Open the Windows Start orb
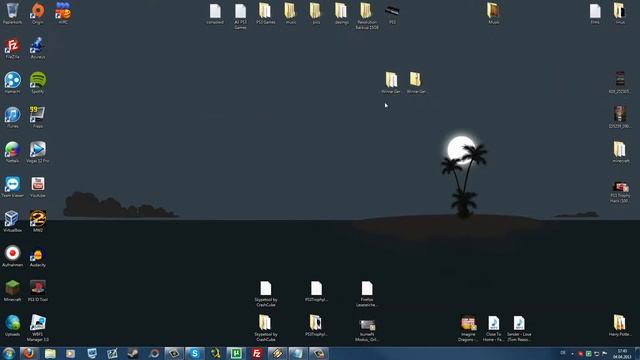Viewport: 640px width, 360px height. 9,353
